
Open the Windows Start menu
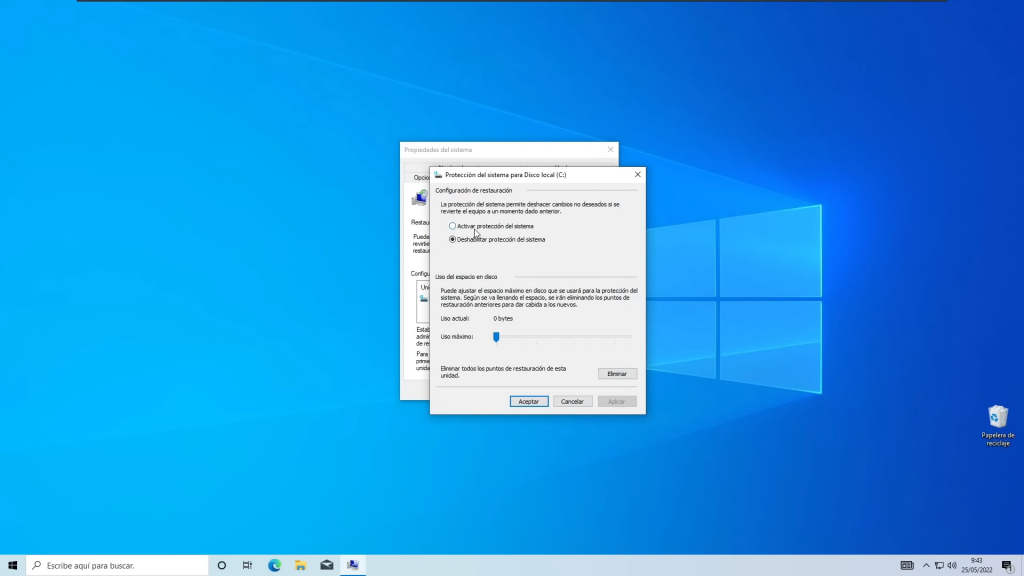tap(13, 565)
